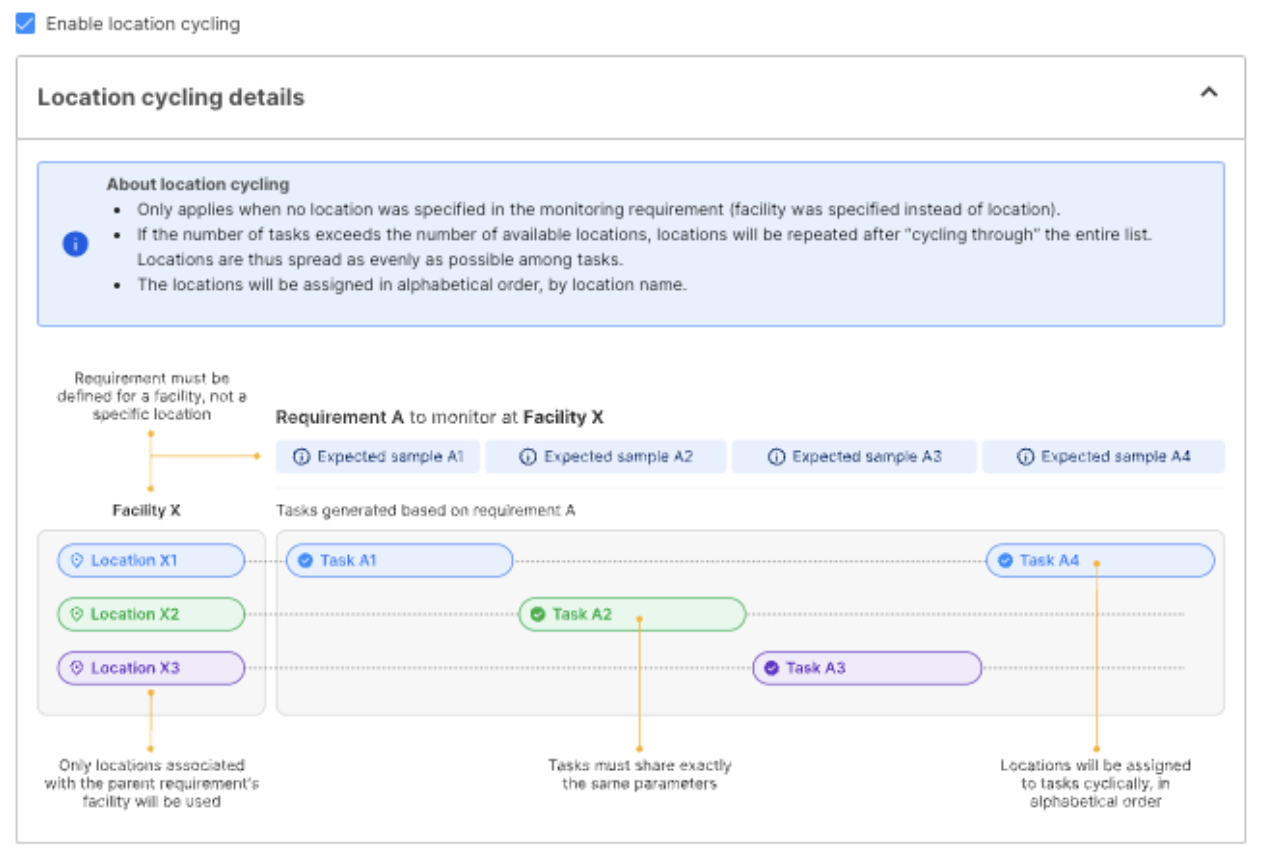Click the Facility X heading label

(146, 510)
